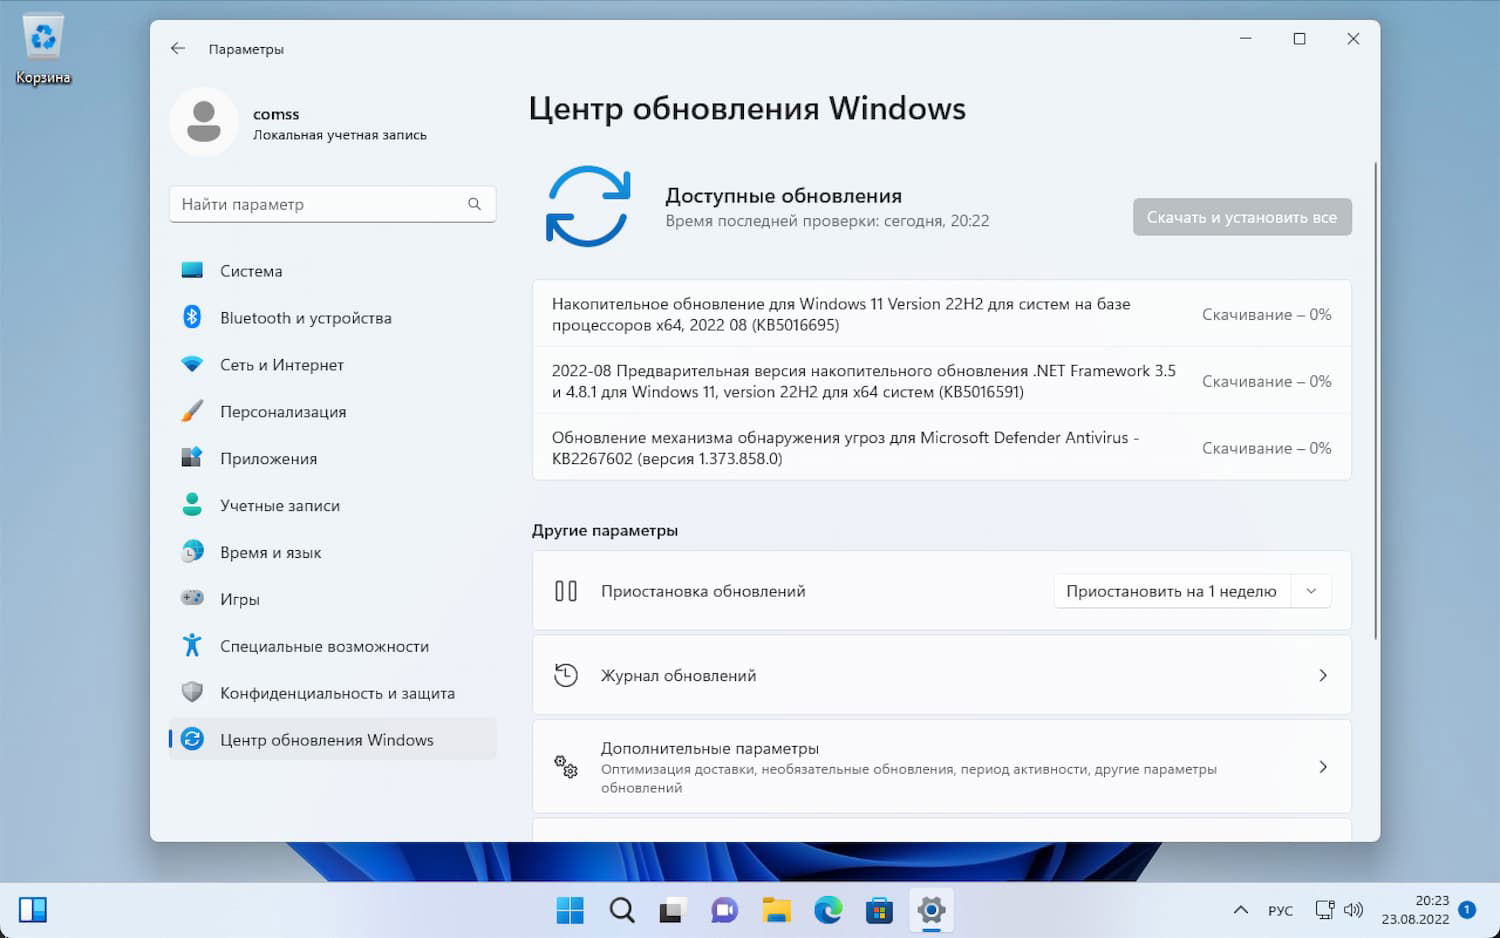Click the Время последней проверки status text
Screen dimensions: 1500x938
[x=827, y=221]
